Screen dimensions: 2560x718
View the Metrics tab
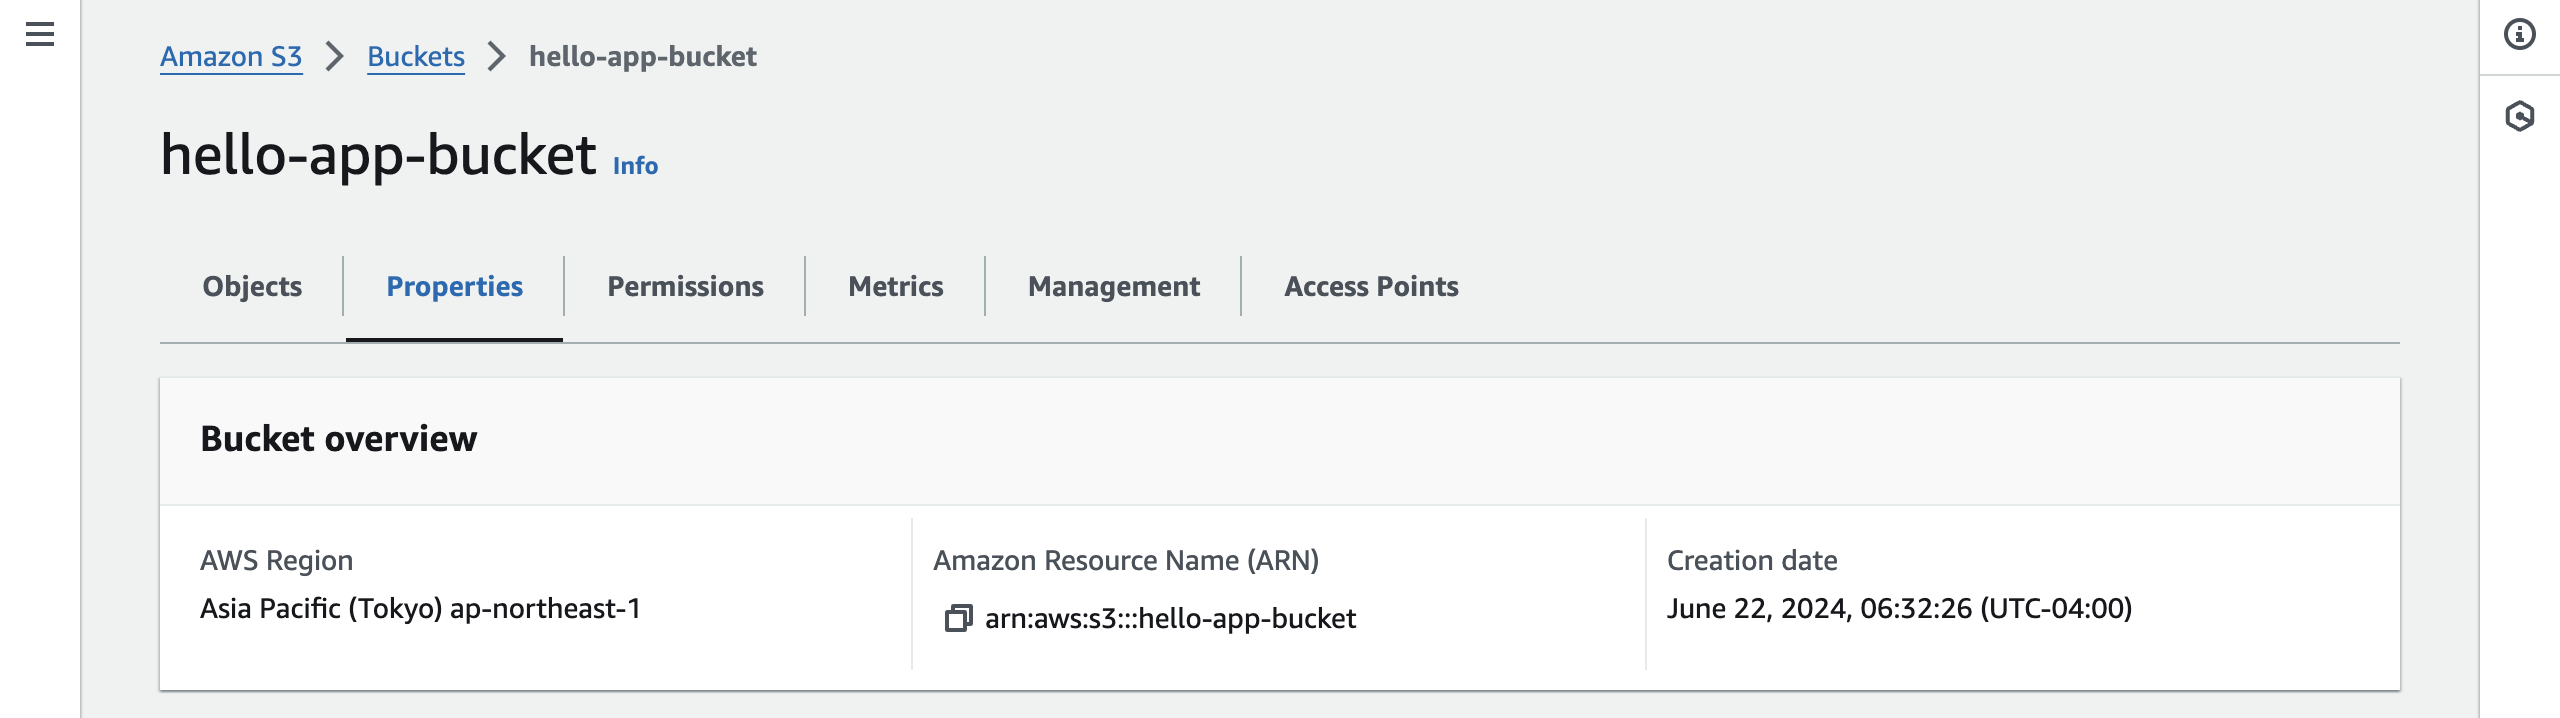click(895, 287)
